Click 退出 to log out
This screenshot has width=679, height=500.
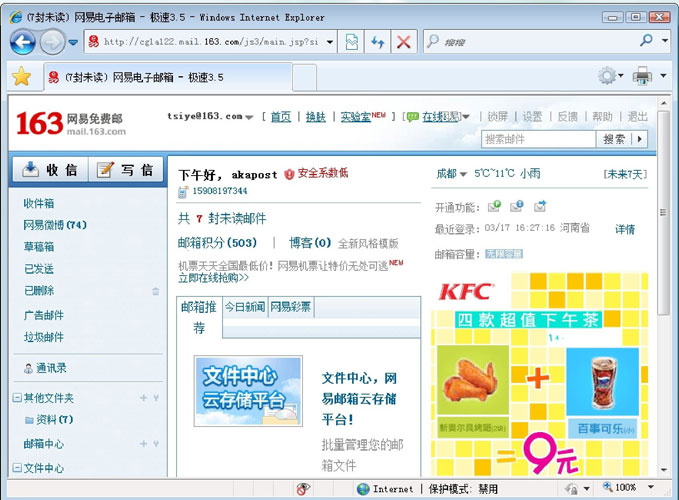tap(637, 116)
